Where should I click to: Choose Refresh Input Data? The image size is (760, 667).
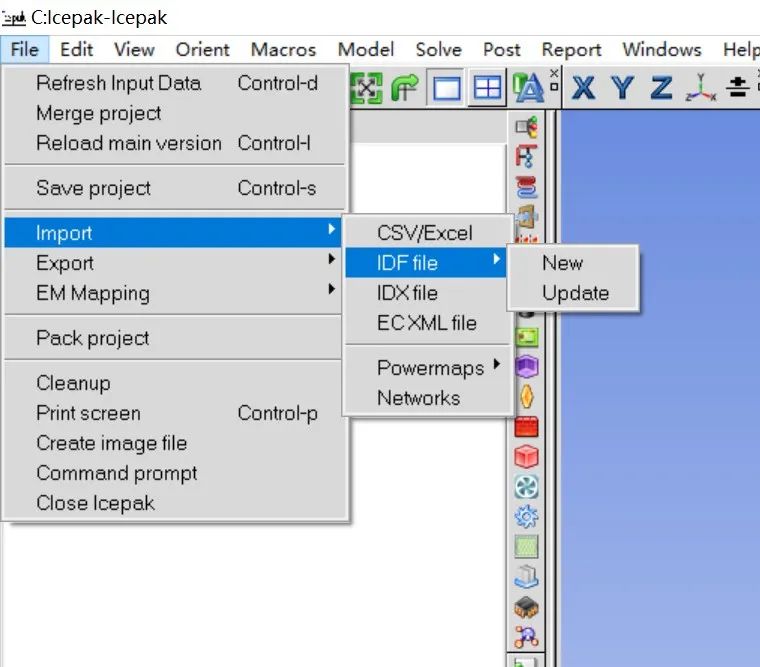tap(174, 83)
